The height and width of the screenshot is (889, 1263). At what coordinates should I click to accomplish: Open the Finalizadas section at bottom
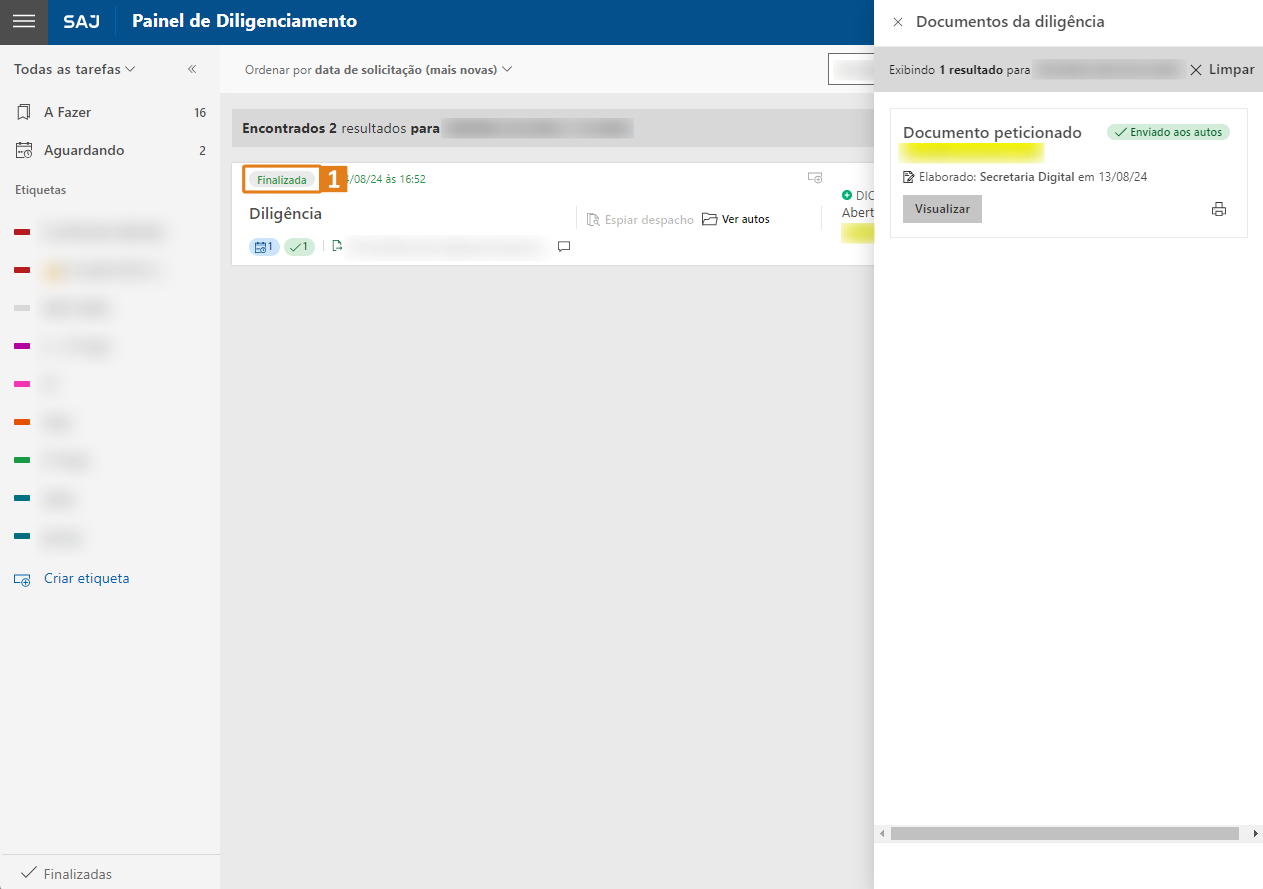pyautogui.click(x=77, y=874)
